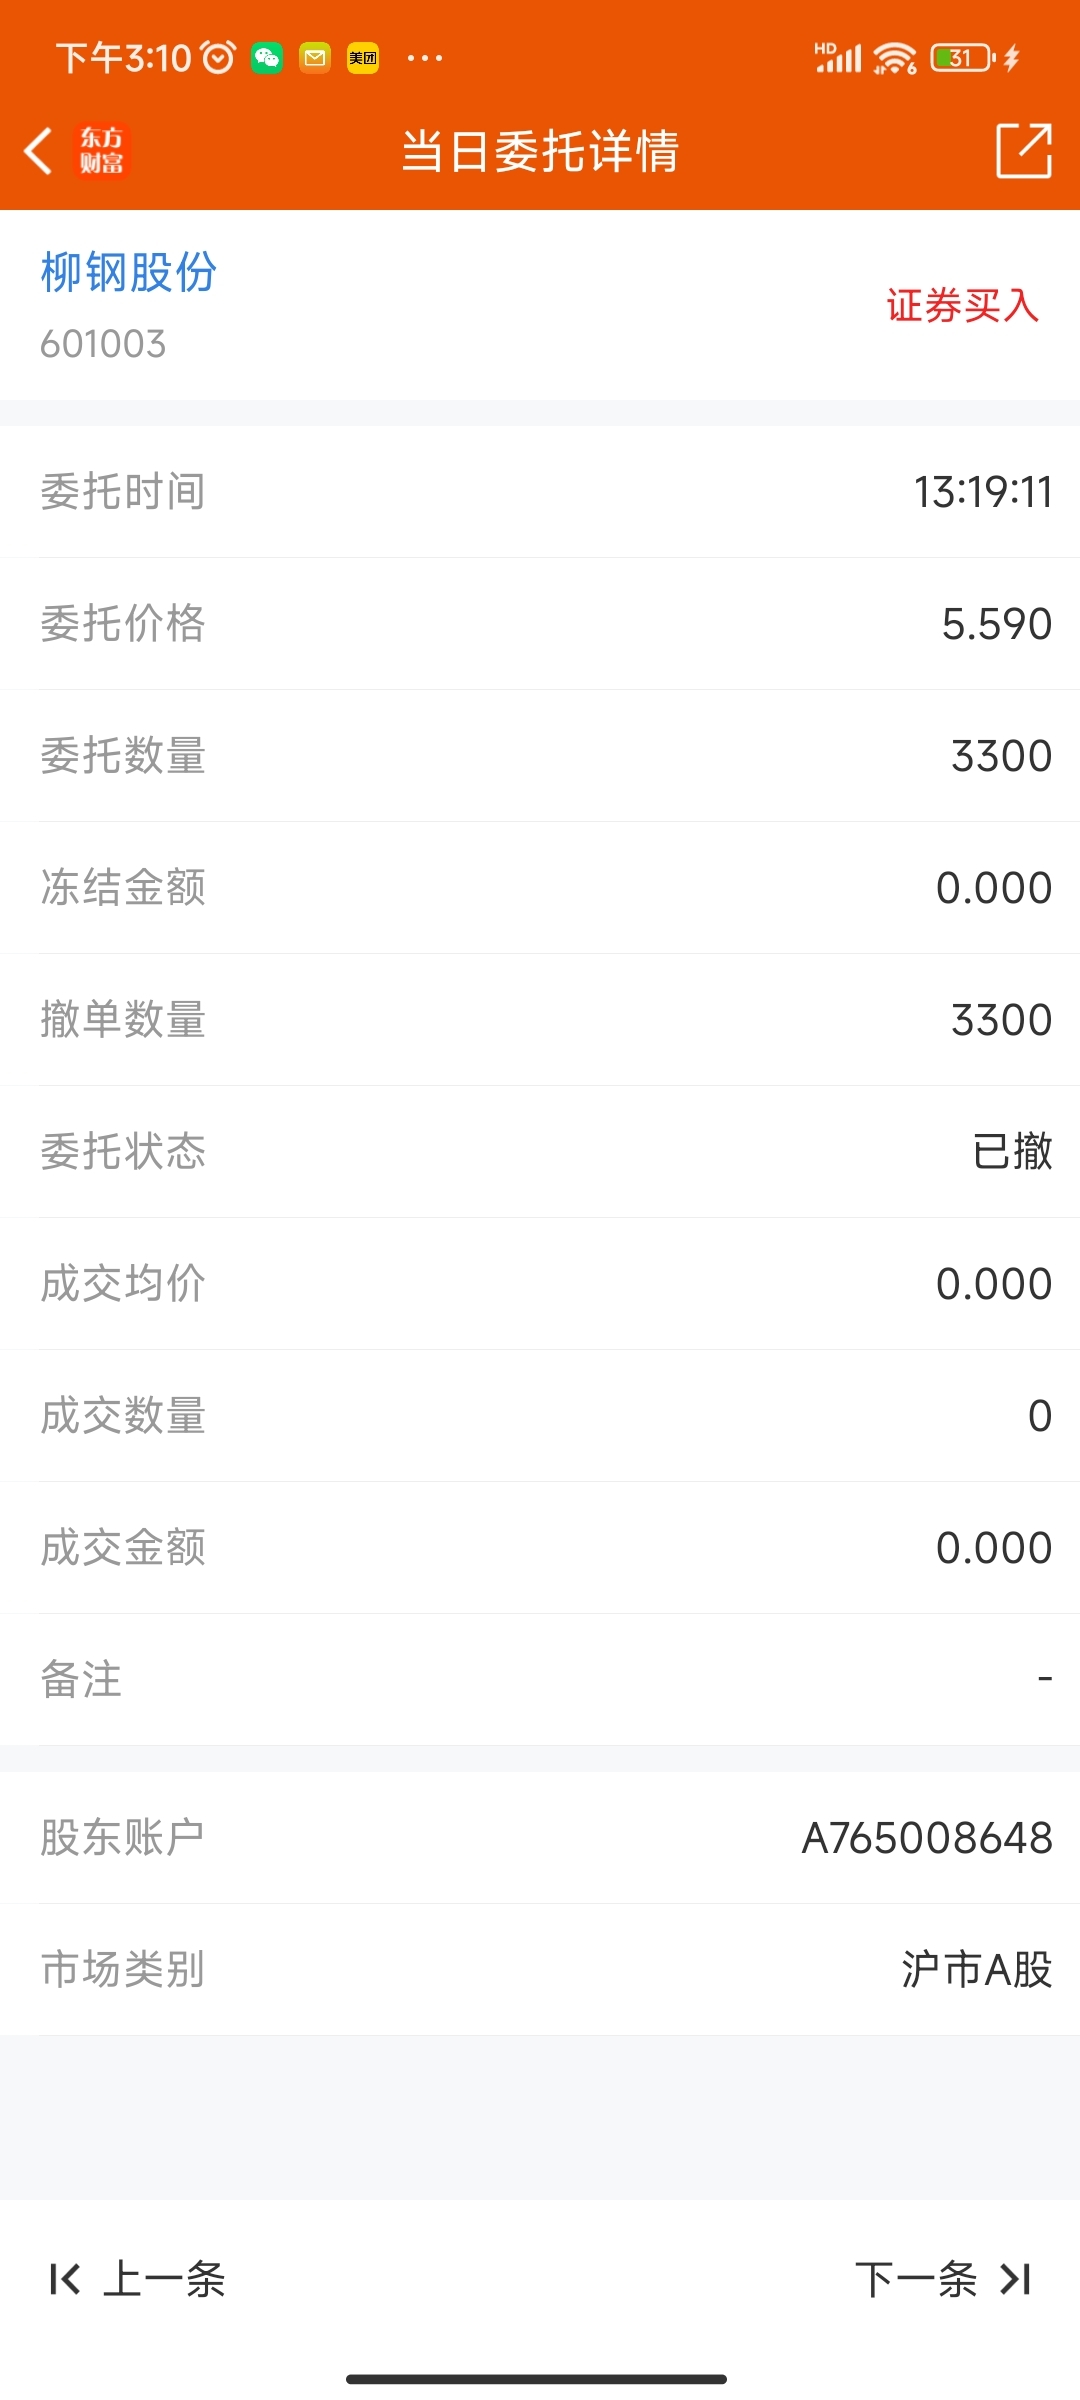The height and width of the screenshot is (2400, 1080).
Task: Tap the 委托时间 13:19:11 row
Action: [540, 492]
